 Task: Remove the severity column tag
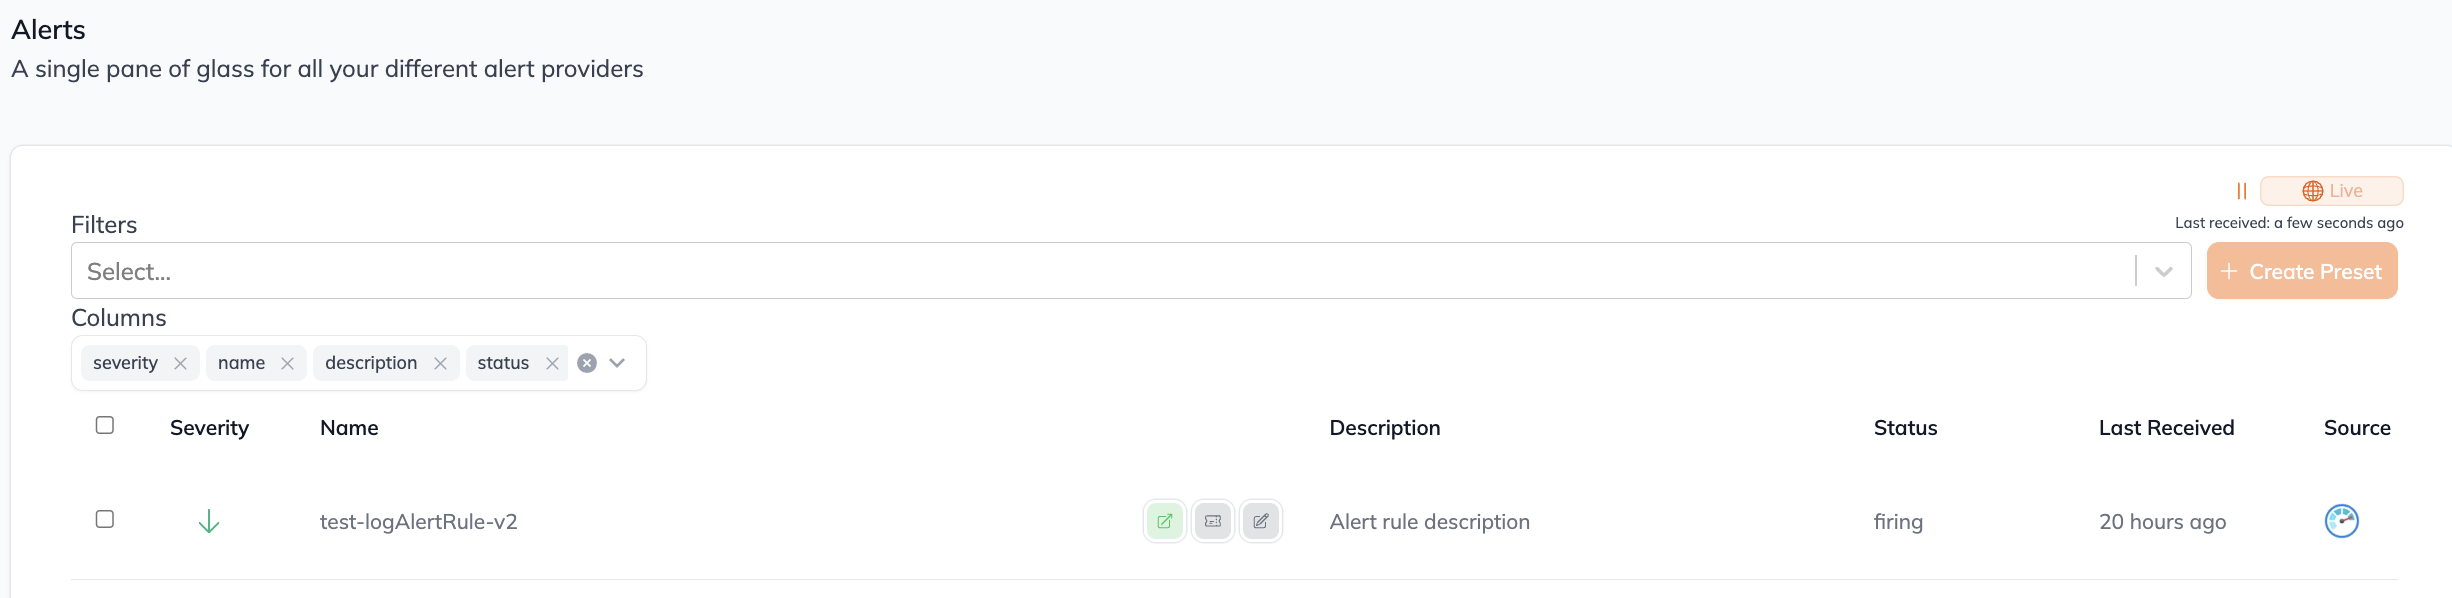180,363
